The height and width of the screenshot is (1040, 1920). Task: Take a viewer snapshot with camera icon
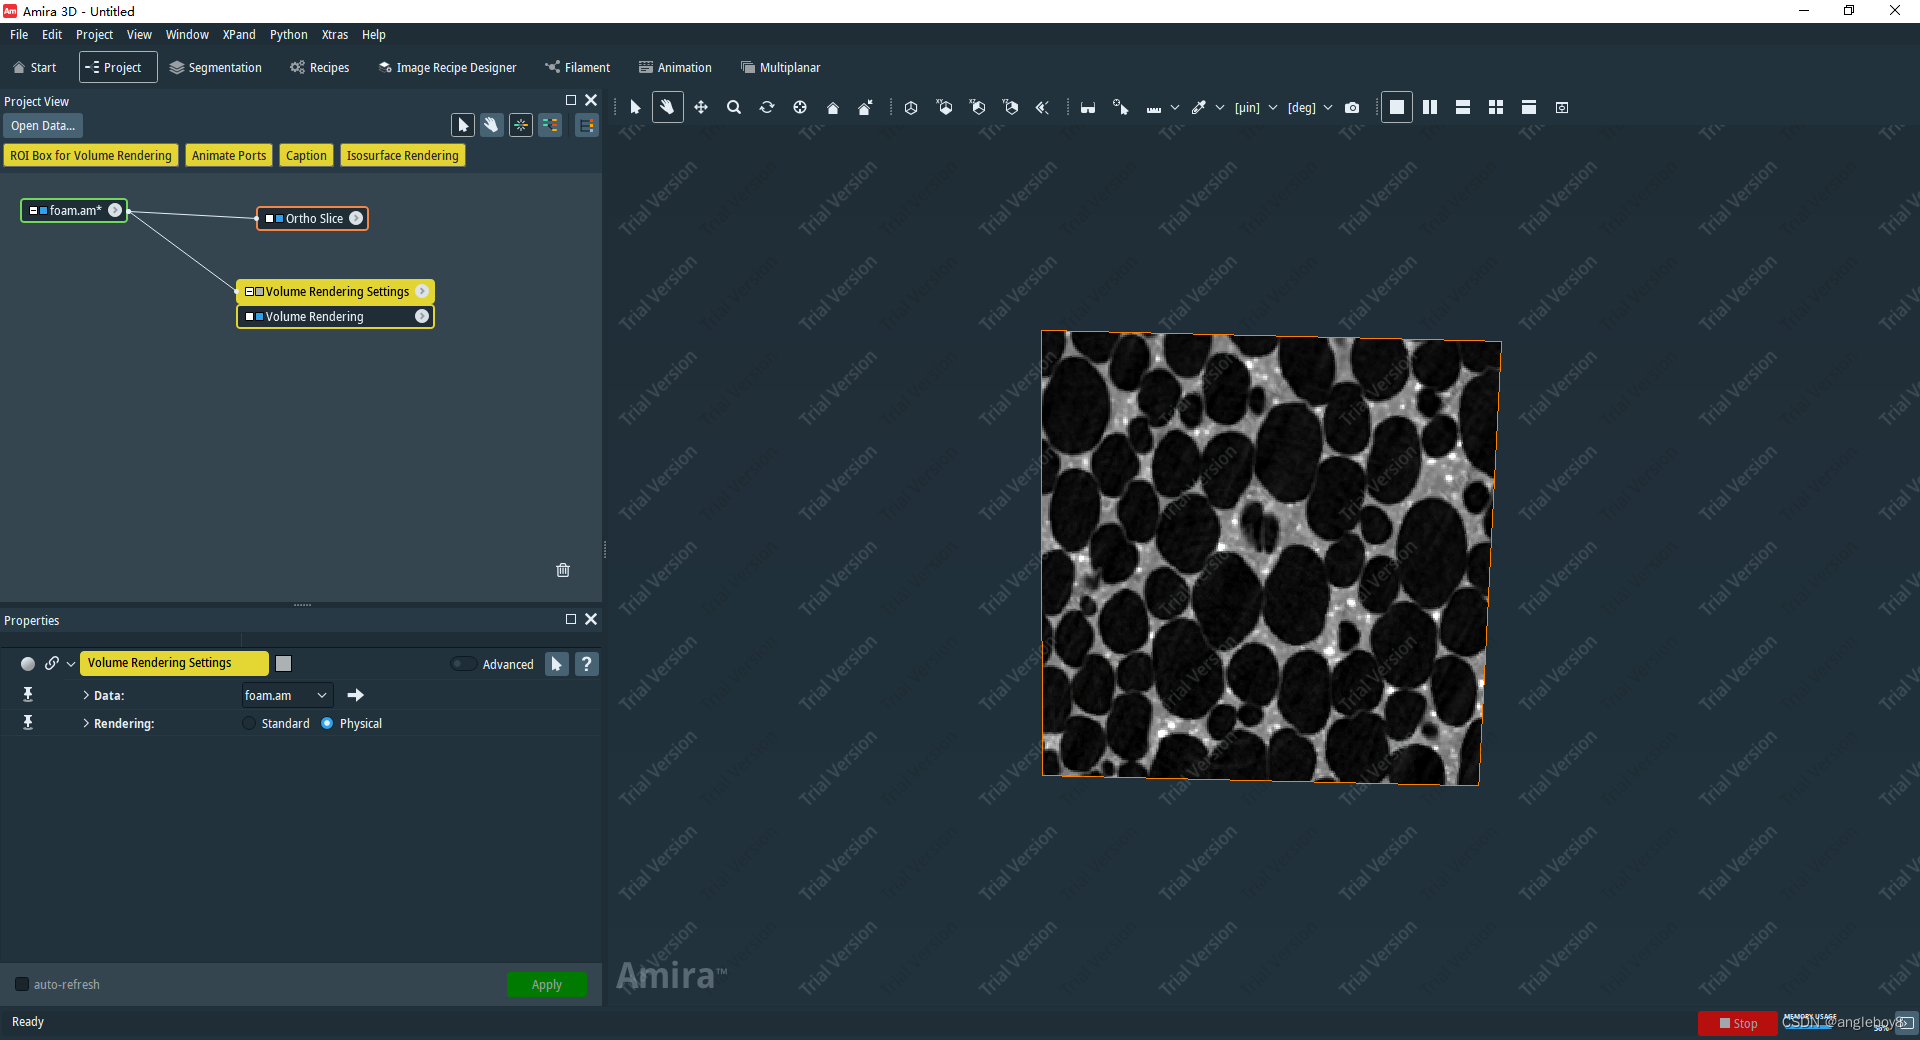1352,108
